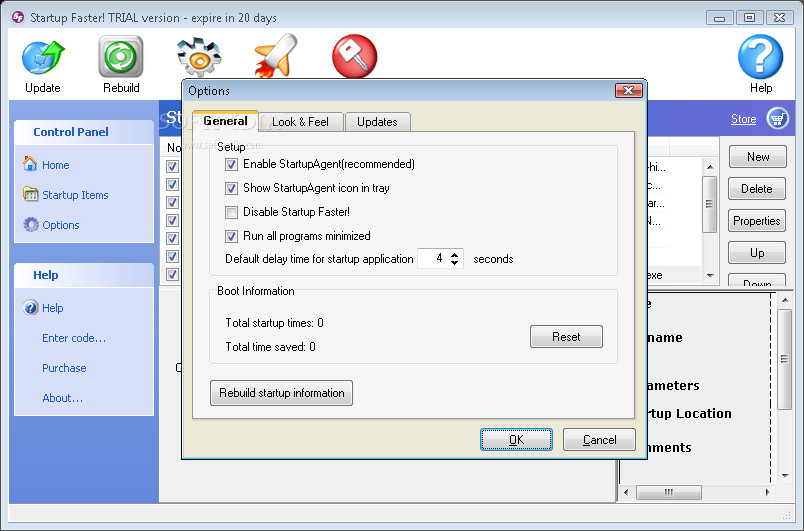Click the details pane horizontal scrollbar thumb
Image resolution: width=804 pixels, height=531 pixels.
tap(669, 493)
